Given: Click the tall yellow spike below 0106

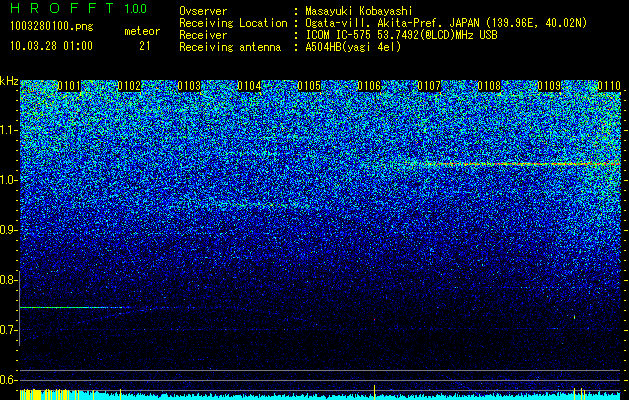Looking at the screenshot, I should pyautogui.click(x=374, y=392).
